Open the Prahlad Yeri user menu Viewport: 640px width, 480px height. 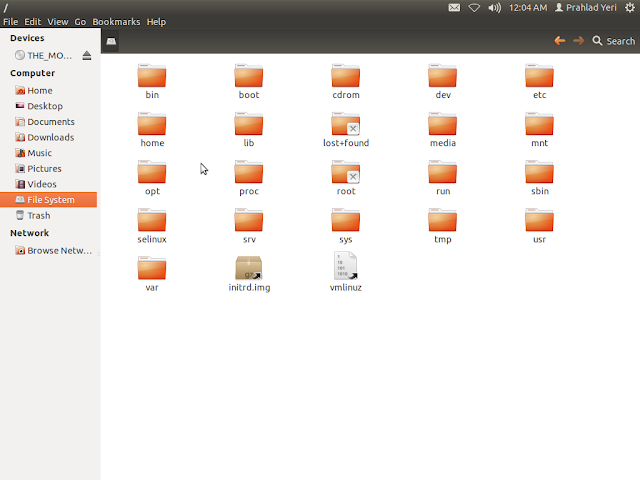coord(586,7)
